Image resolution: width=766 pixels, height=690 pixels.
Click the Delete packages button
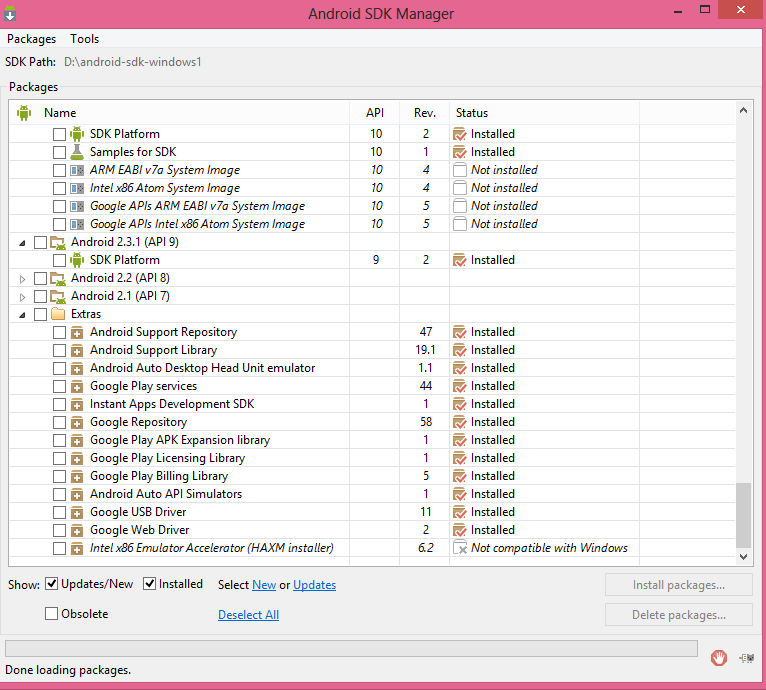(679, 615)
